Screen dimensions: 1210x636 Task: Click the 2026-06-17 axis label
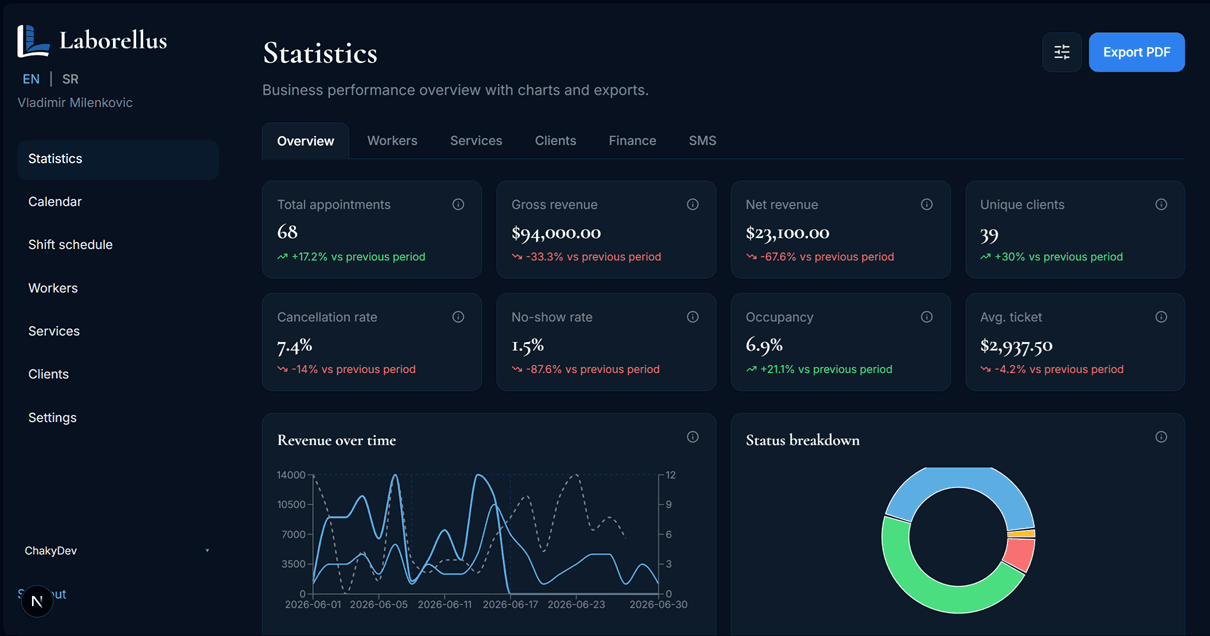(x=510, y=605)
